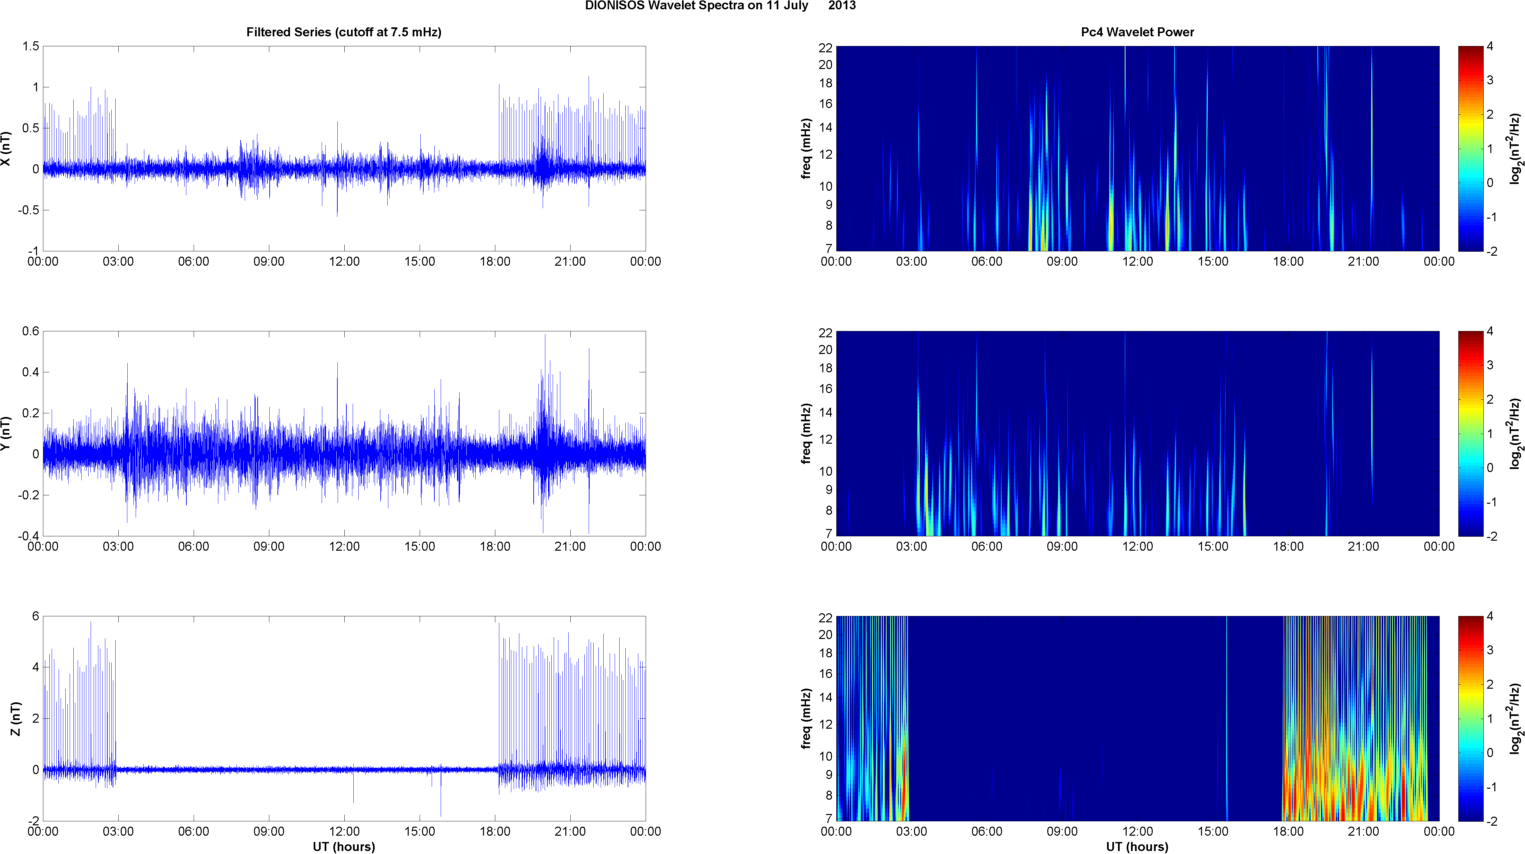Click the colorbar beside the bottom spectrogram

tap(1470, 719)
